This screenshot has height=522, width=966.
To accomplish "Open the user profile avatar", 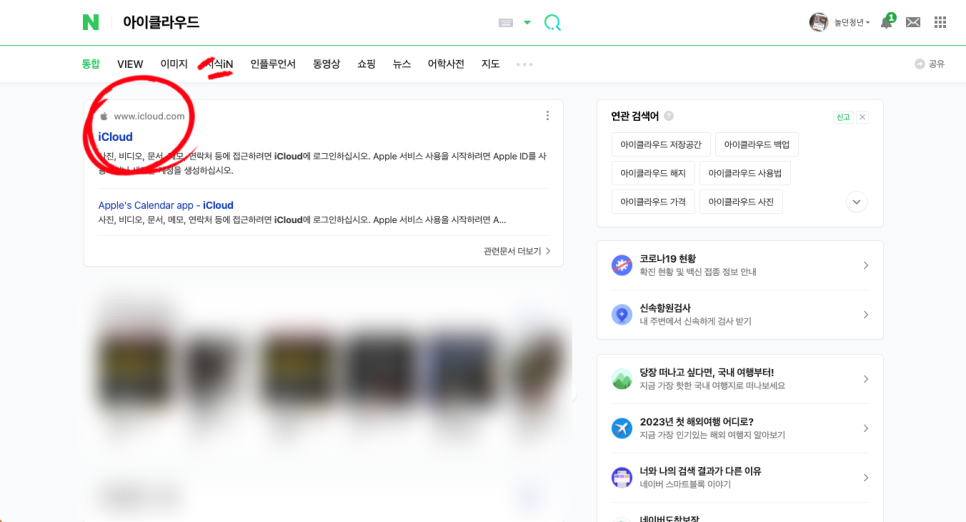I will click(818, 22).
